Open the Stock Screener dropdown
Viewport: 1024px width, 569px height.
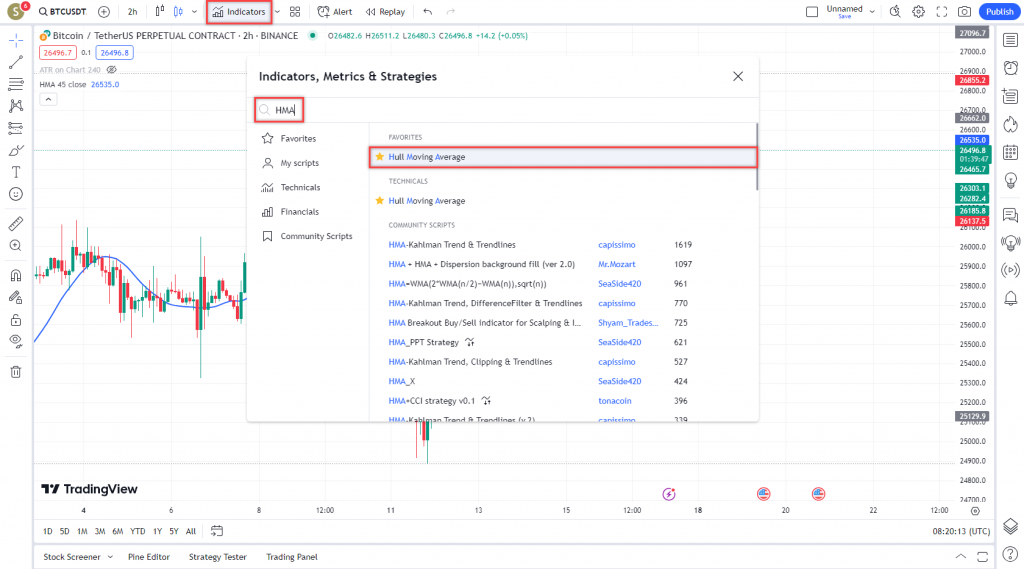[x=78, y=557]
